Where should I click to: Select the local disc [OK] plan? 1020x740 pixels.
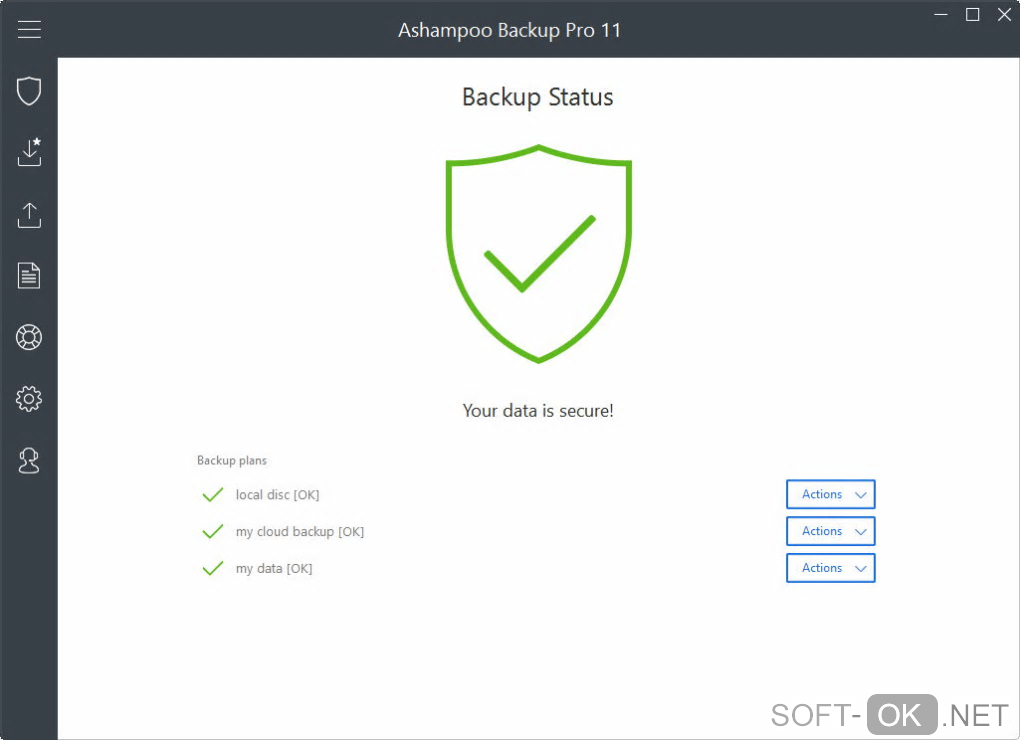[277, 495]
